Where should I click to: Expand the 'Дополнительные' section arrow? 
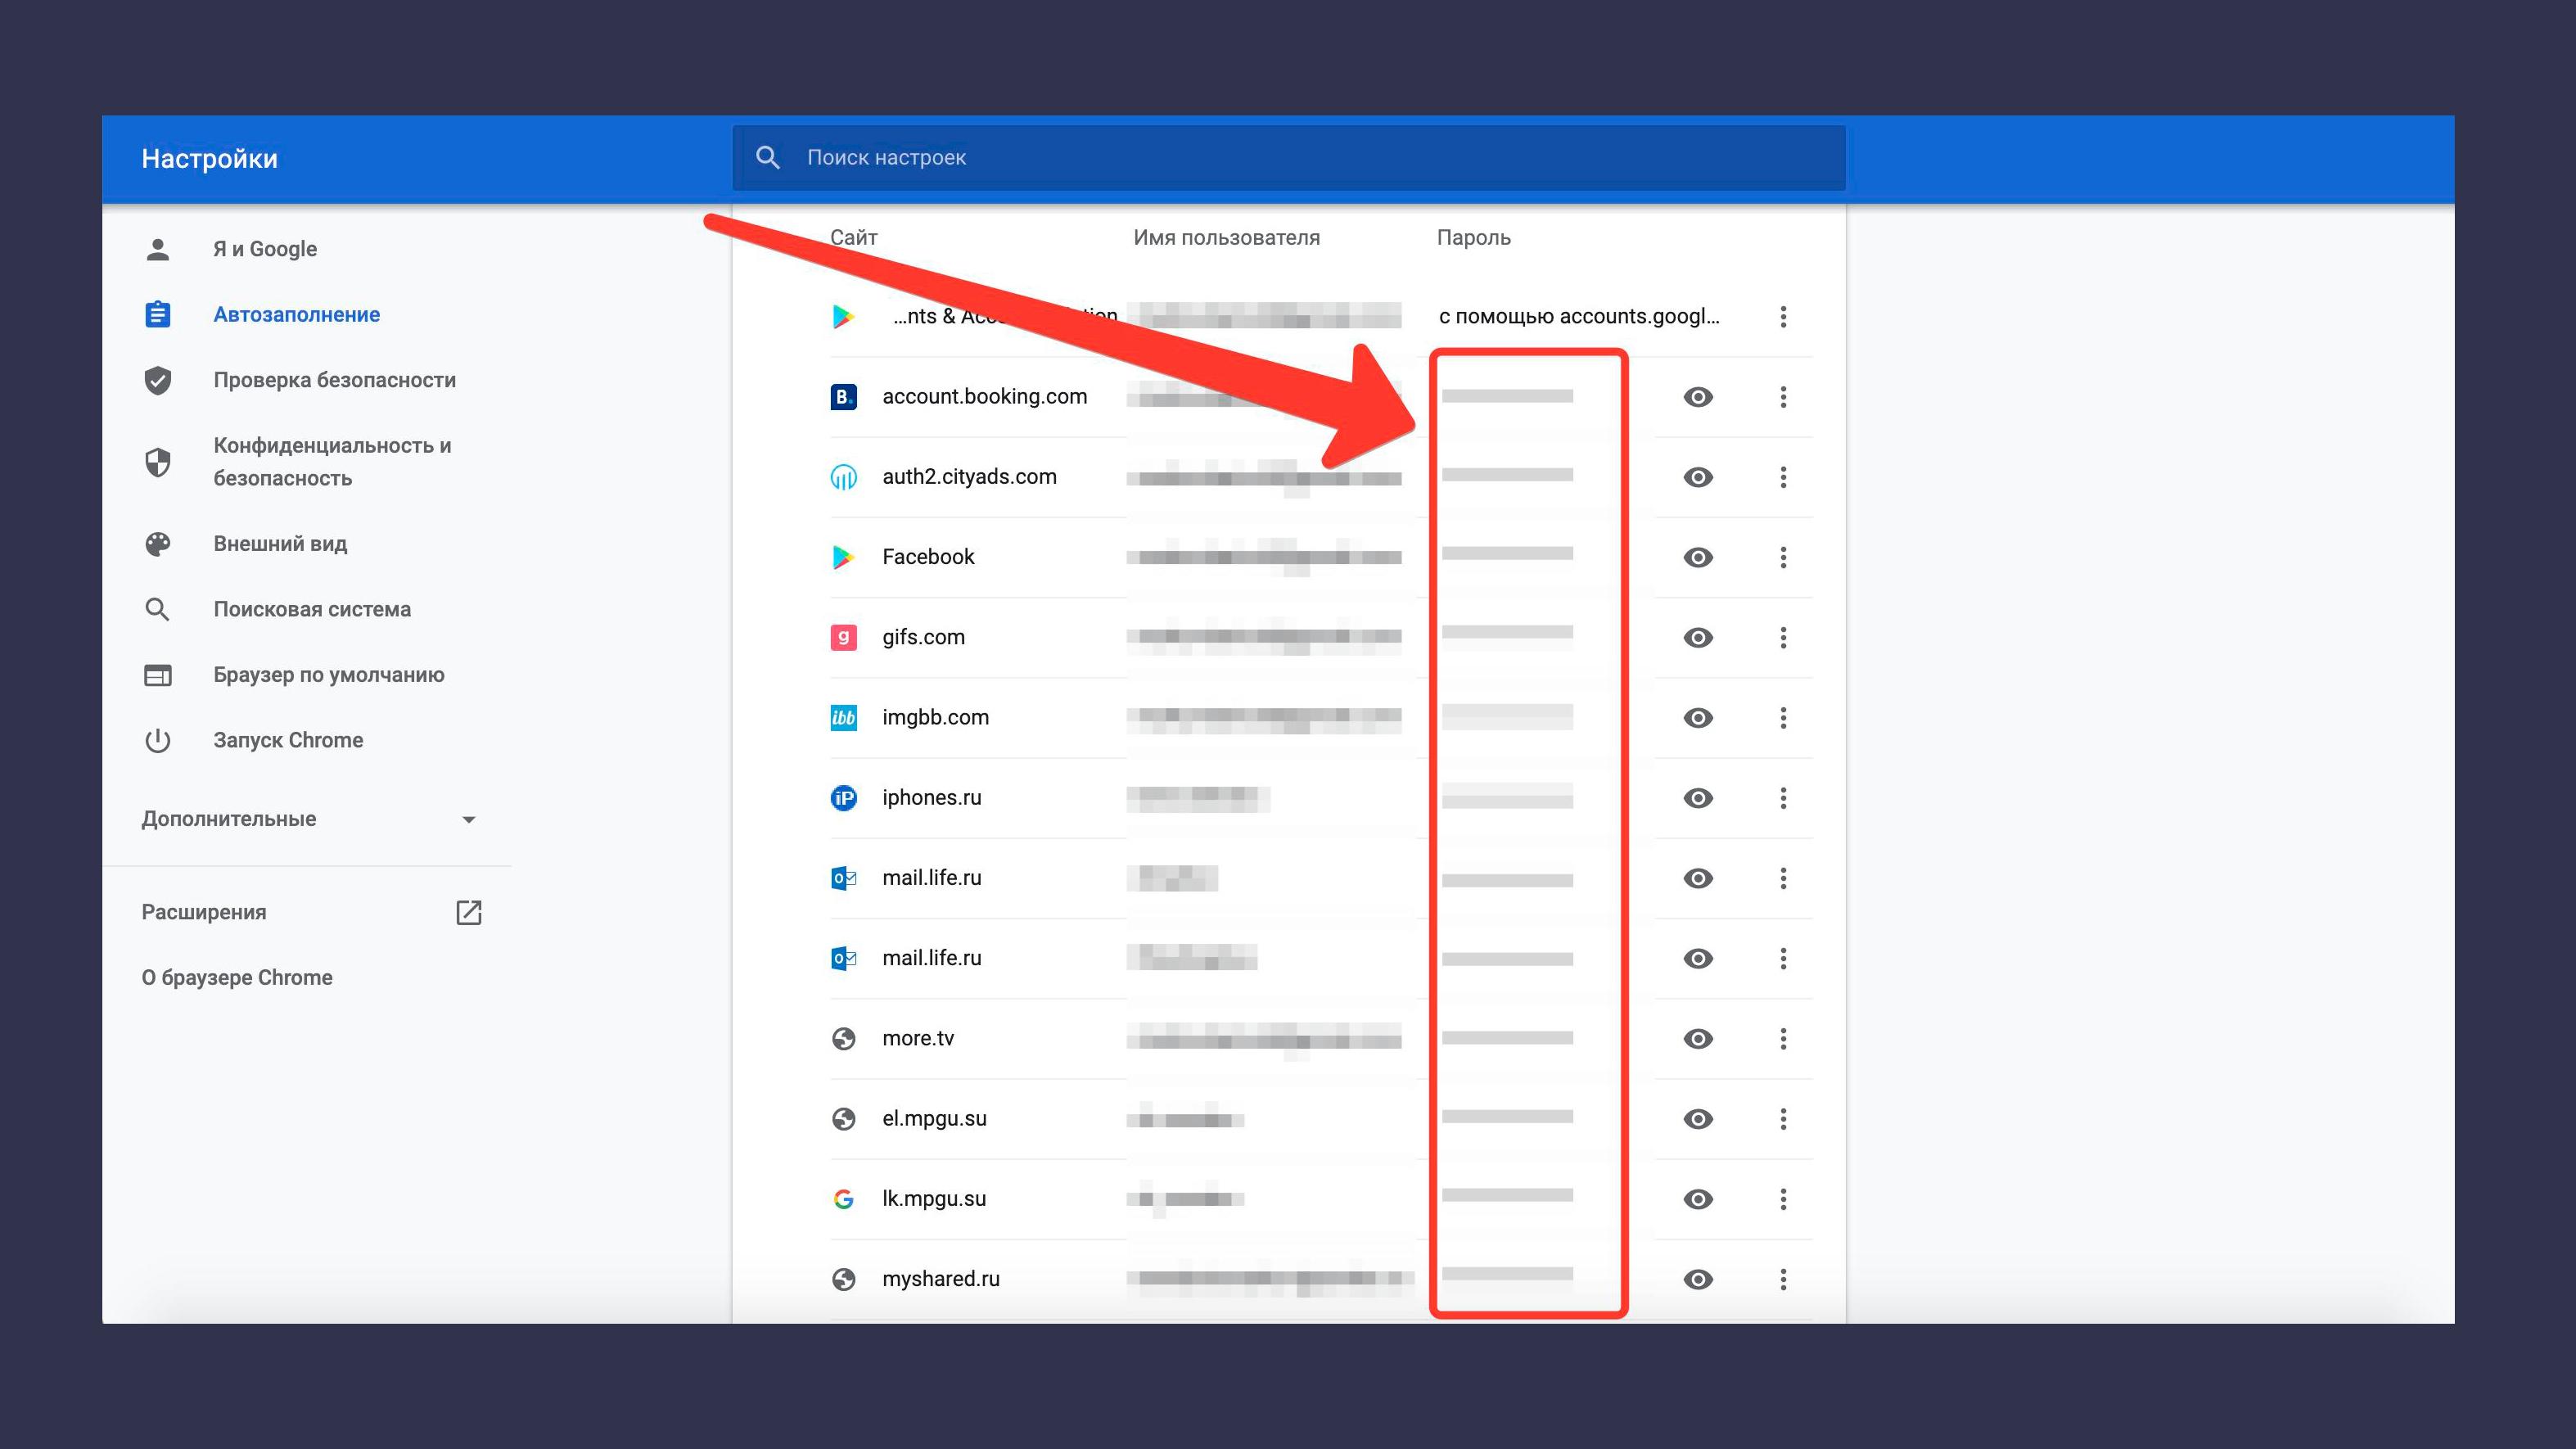pos(468,820)
